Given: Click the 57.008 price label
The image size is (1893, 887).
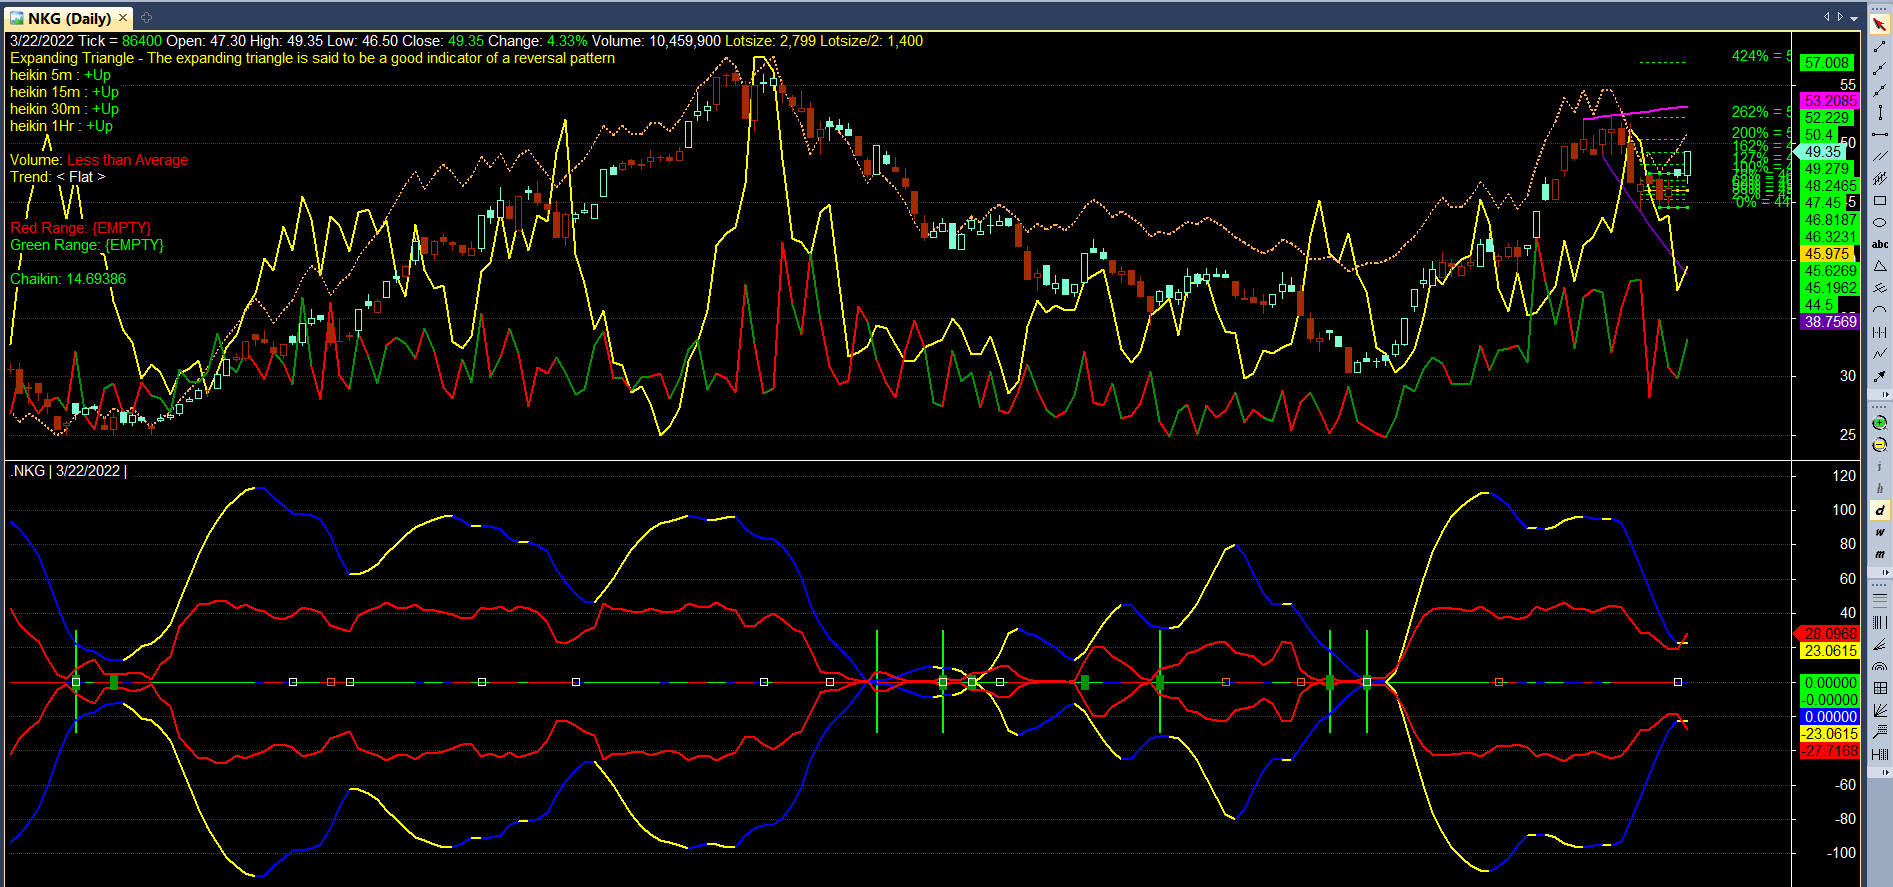Looking at the screenshot, I should click(x=1826, y=63).
